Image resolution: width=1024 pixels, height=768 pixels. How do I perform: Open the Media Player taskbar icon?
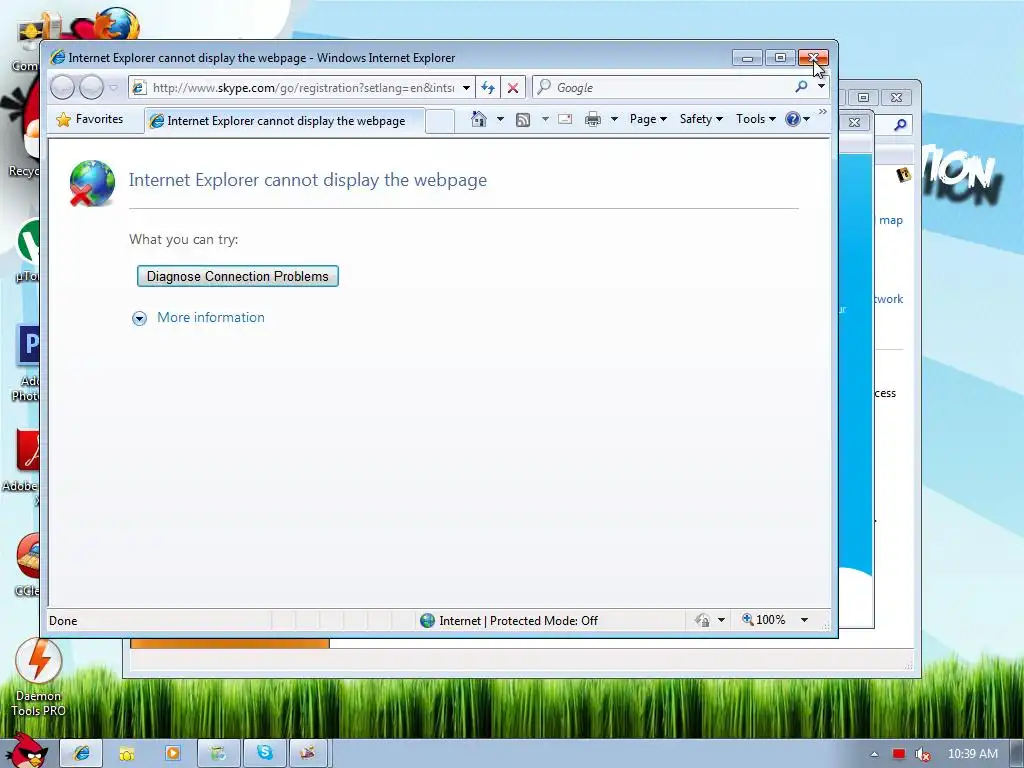[x=172, y=753]
